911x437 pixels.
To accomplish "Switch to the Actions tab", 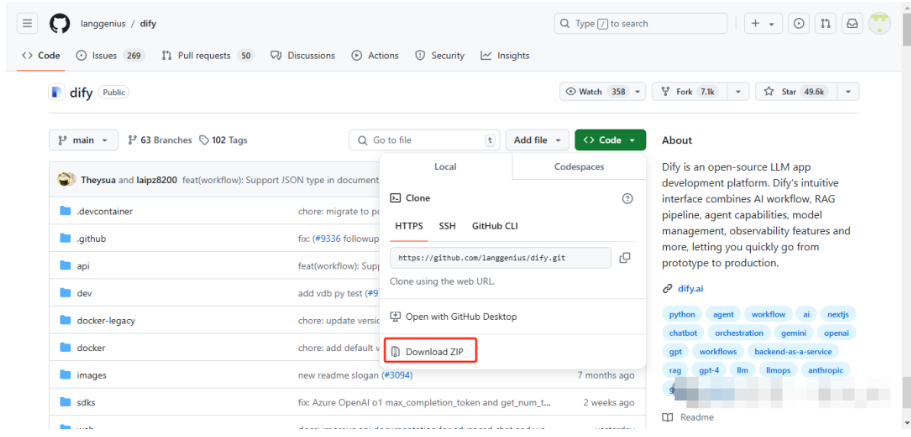I will [375, 56].
